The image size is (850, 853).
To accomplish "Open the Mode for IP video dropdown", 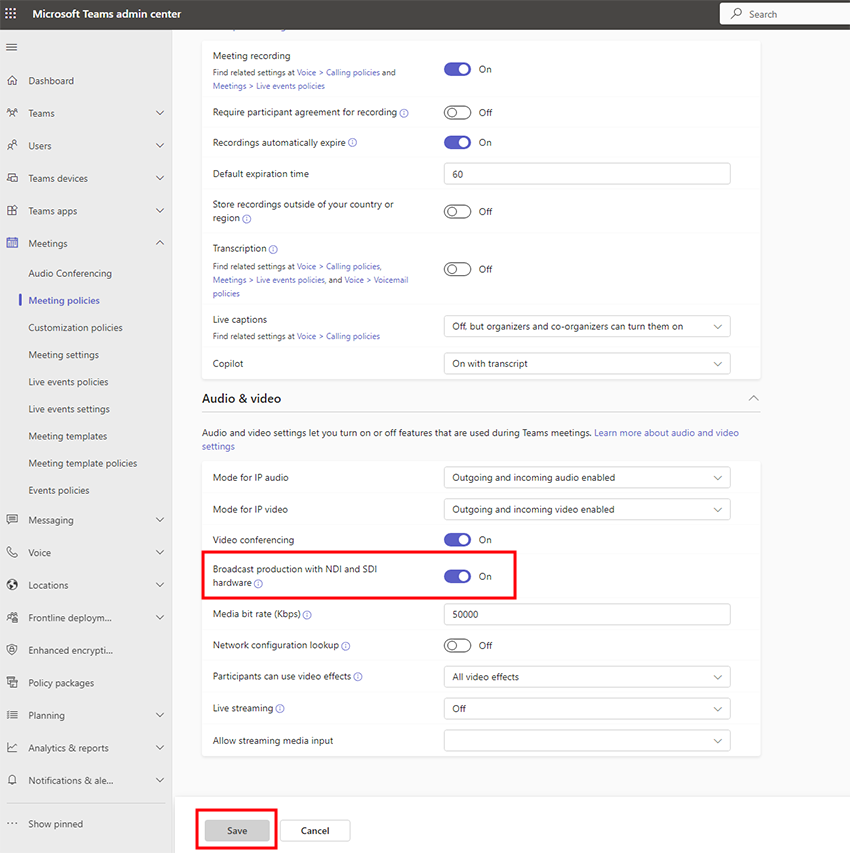I will (586, 509).
